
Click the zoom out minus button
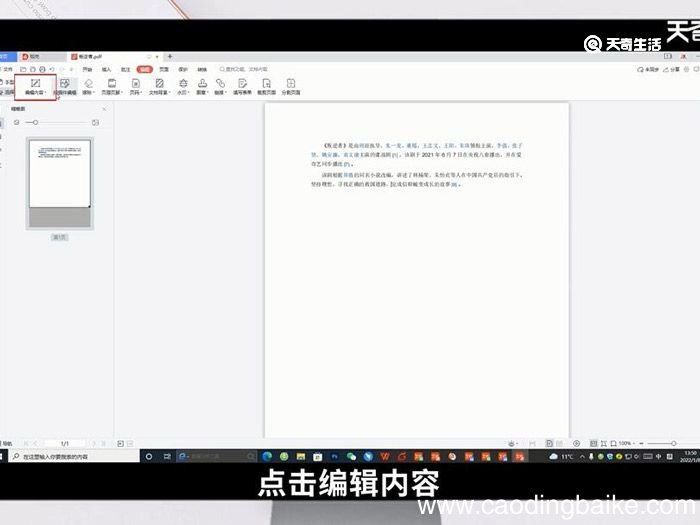(642, 443)
